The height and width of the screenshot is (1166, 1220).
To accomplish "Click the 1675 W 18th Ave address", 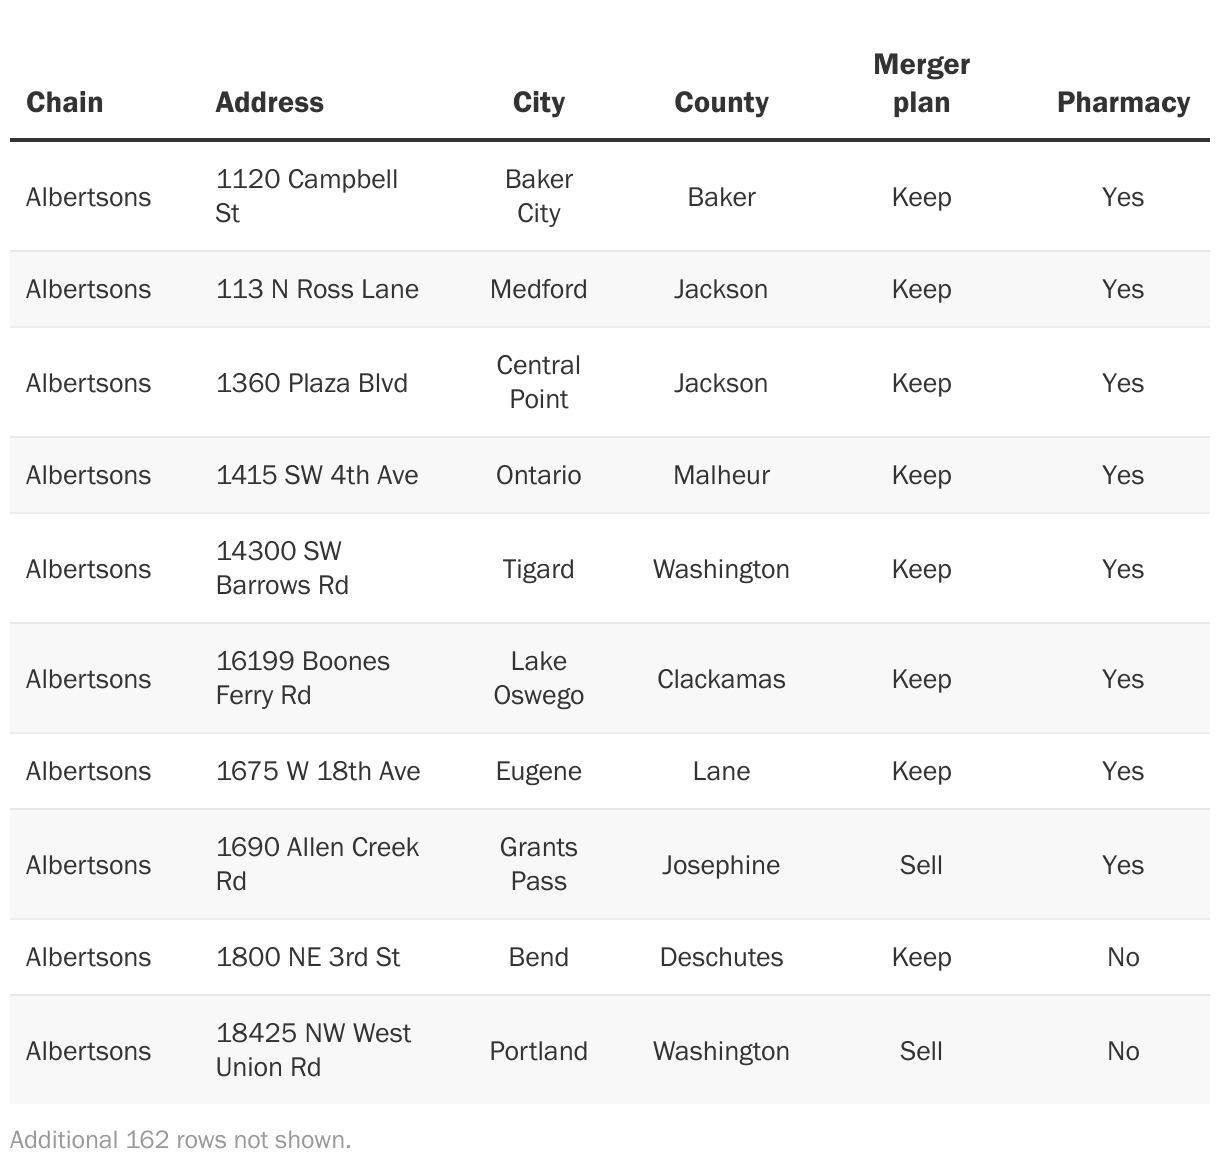I will click(318, 771).
